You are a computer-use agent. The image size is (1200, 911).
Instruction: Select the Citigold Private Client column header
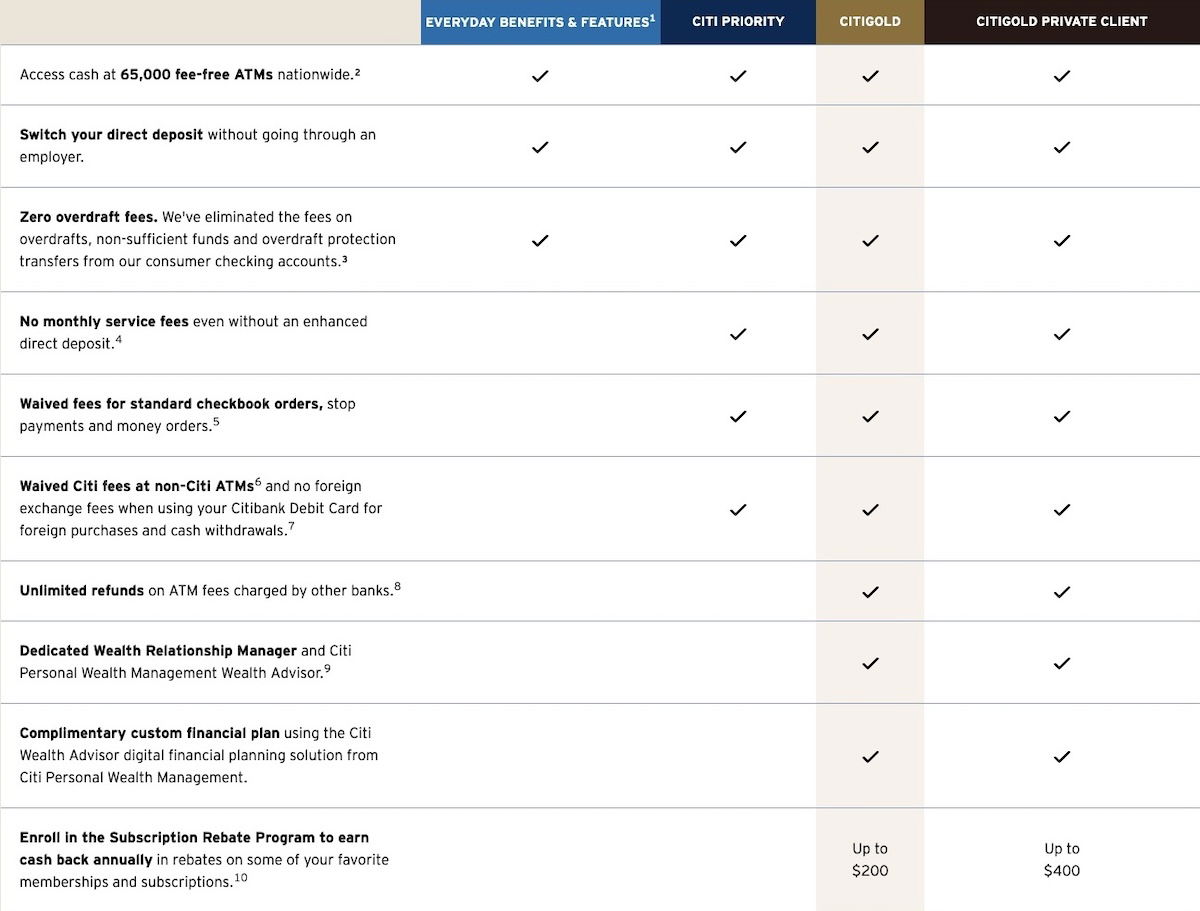point(1062,22)
